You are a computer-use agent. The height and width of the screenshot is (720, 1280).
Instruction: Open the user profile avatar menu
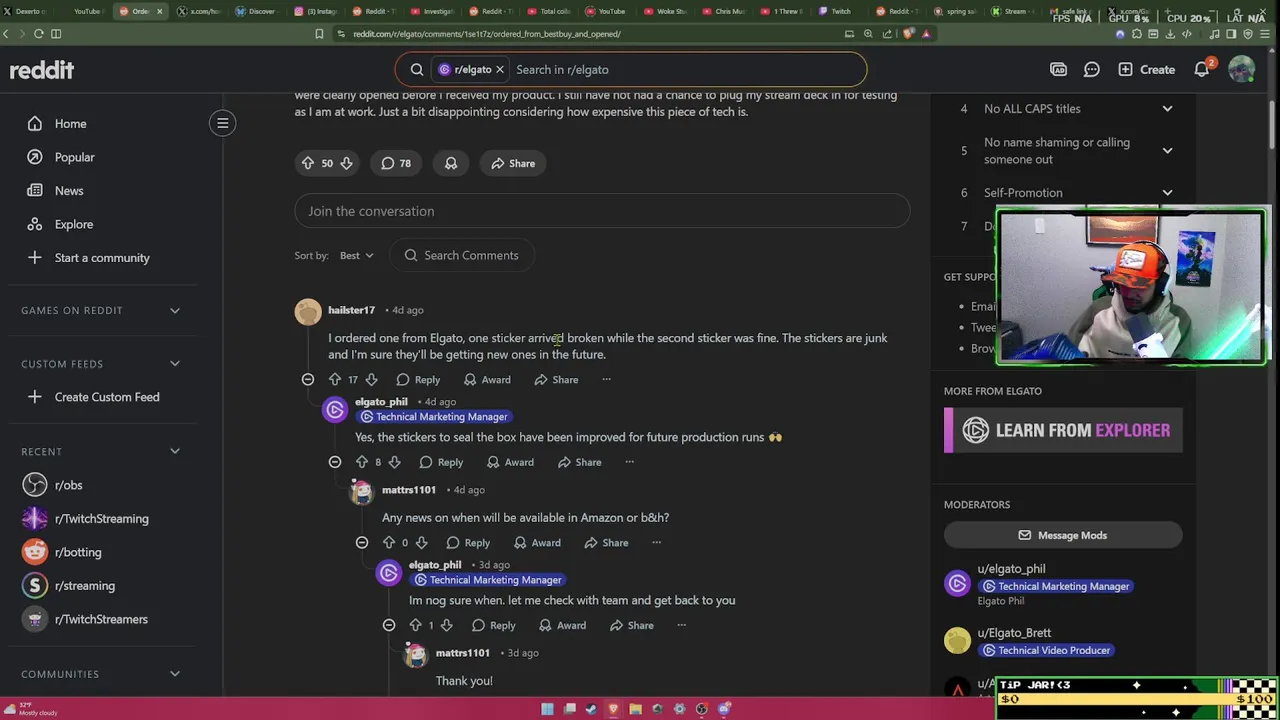click(x=1241, y=70)
